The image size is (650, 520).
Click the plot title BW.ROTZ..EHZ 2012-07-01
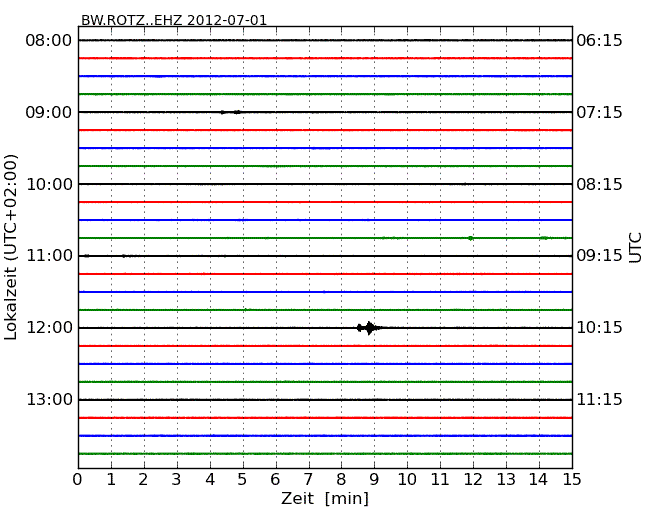click(x=174, y=20)
